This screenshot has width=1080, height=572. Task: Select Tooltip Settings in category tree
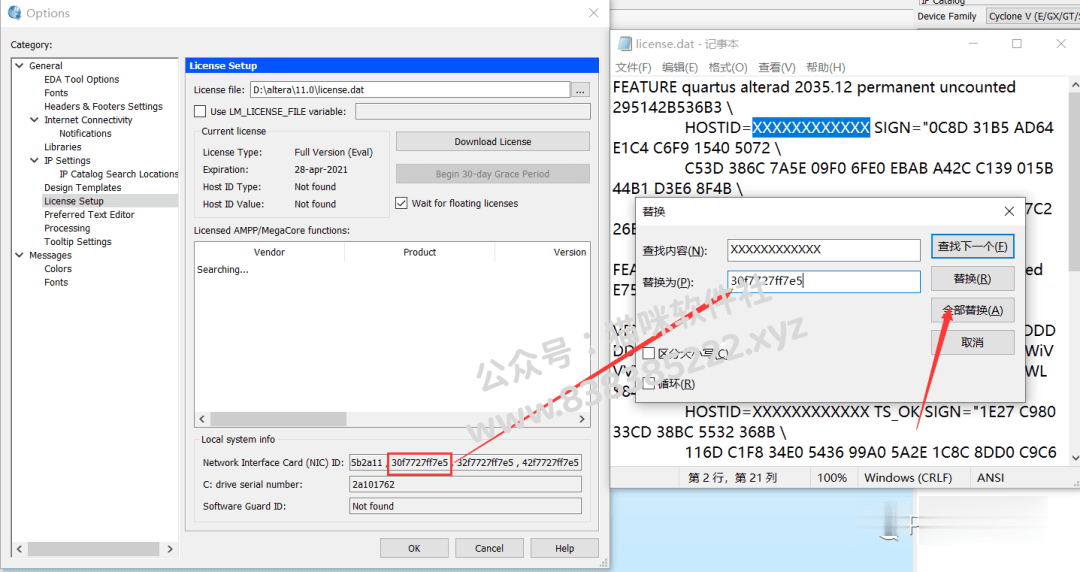[x=77, y=242]
